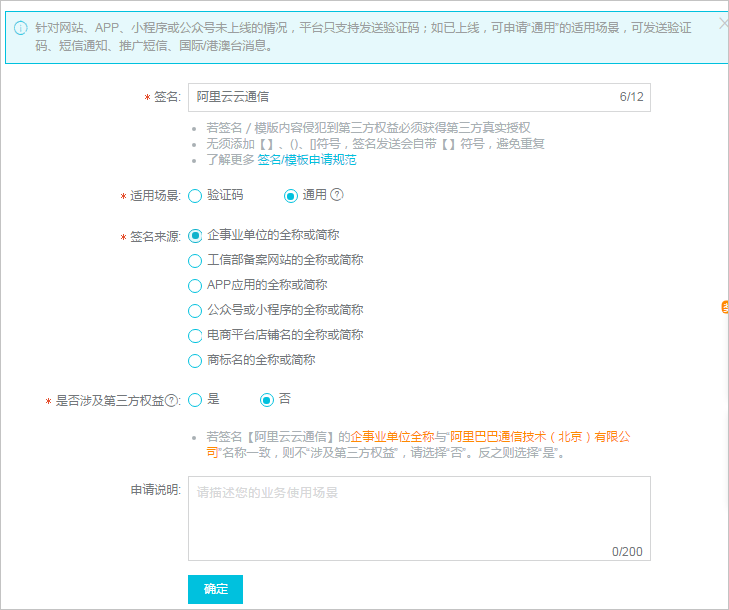Select the 验证码 scenario radio button
The image size is (729, 610).
tap(195, 196)
